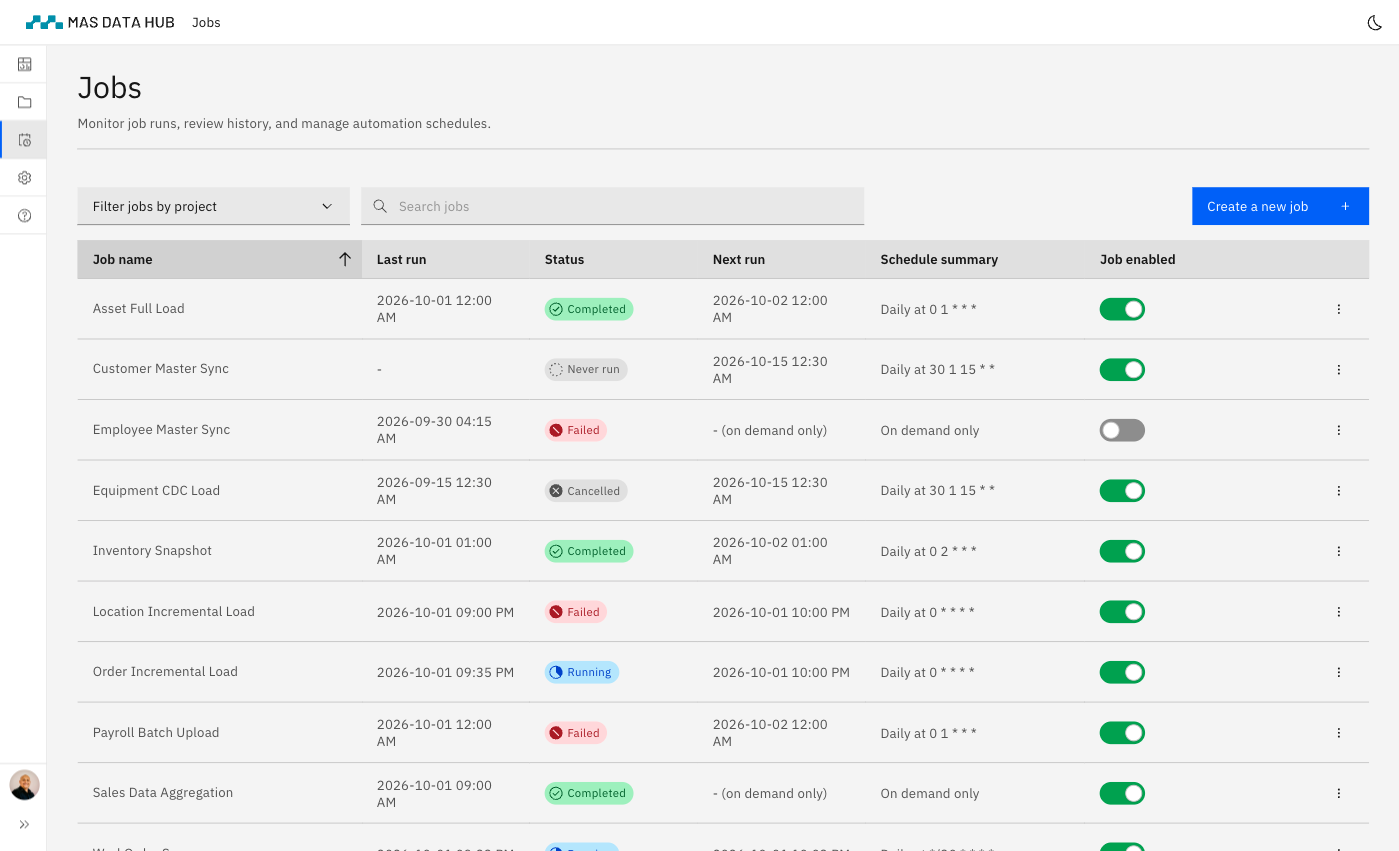Disable the Customer Master Sync job toggle
1399x851 pixels.
click(x=1122, y=370)
